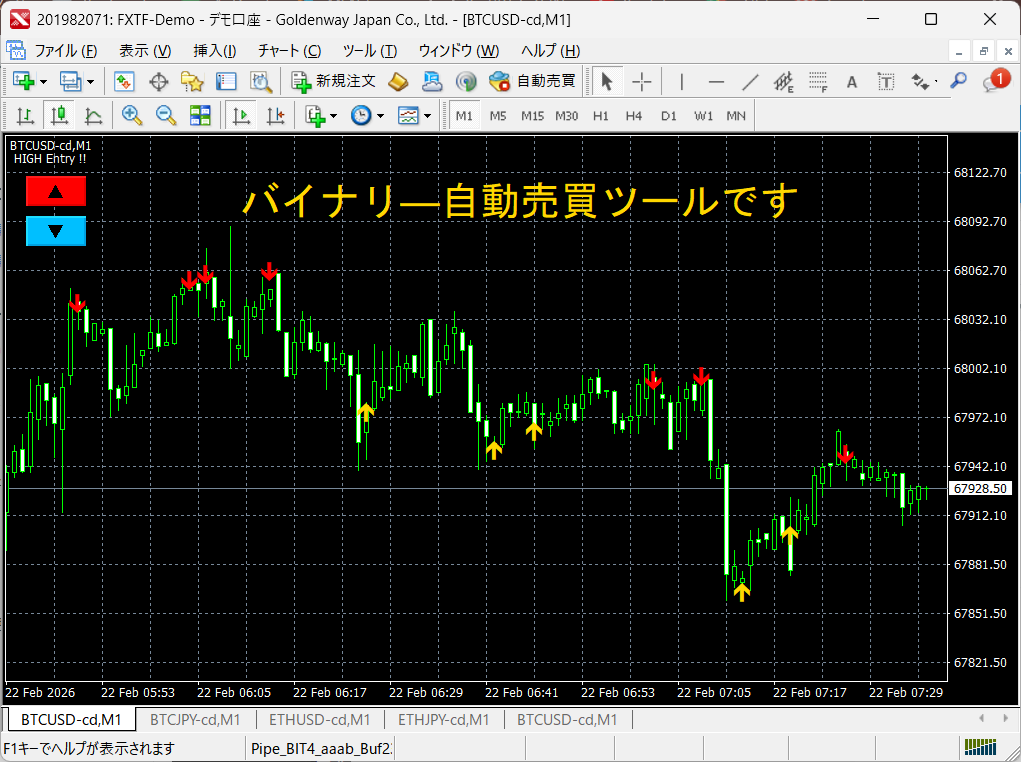The image size is (1021, 762).
Task: Click the red HIGH entry up-arrow button
Action: pyautogui.click(x=56, y=191)
